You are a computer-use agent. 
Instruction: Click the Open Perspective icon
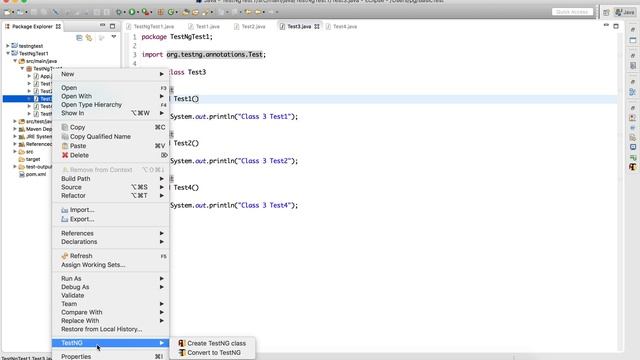pyautogui.click(x=606, y=12)
